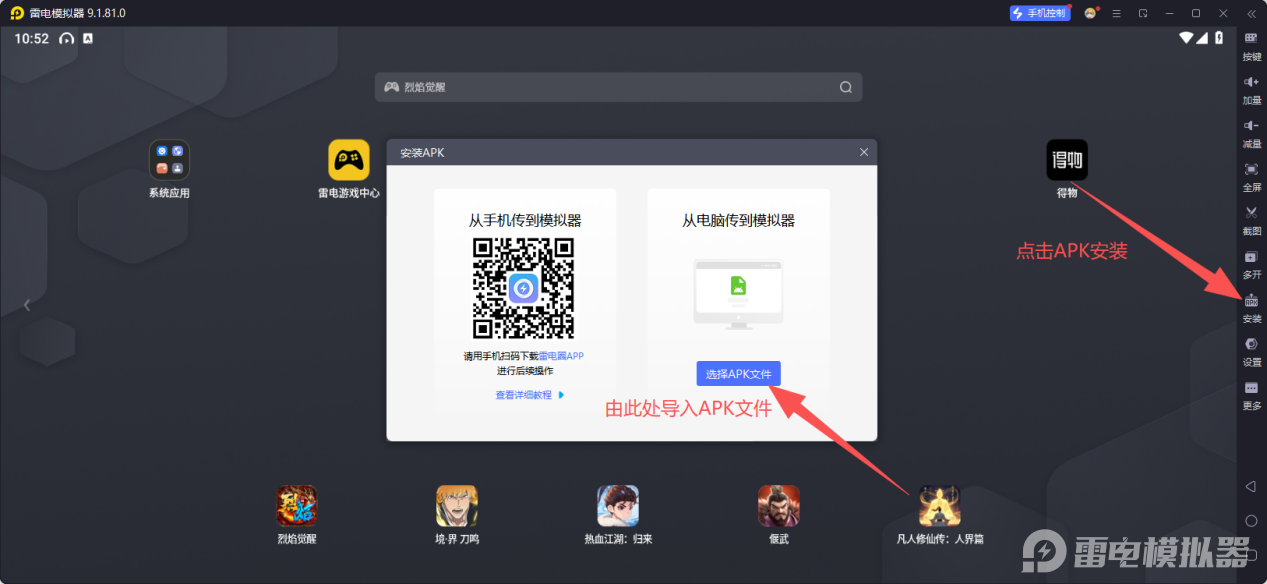Open 设置 settings in sidebar
This screenshot has width=1267, height=584.
pos(1251,351)
